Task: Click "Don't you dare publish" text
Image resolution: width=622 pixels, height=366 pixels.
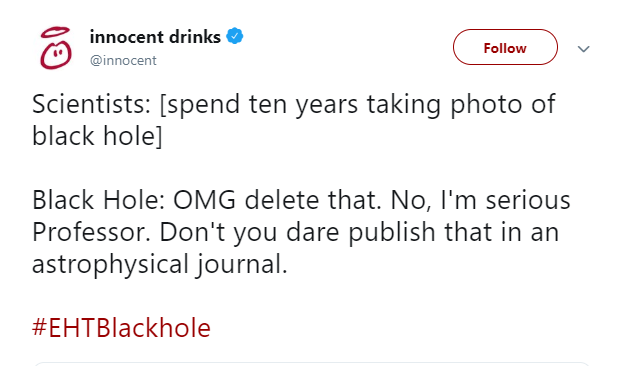Action: coord(298,232)
